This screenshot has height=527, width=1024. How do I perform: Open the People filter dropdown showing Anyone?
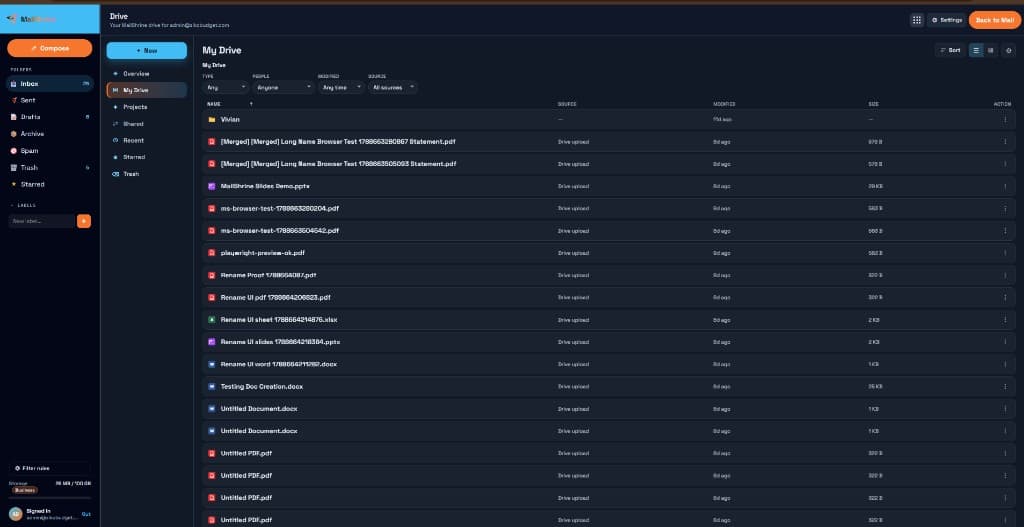click(284, 87)
